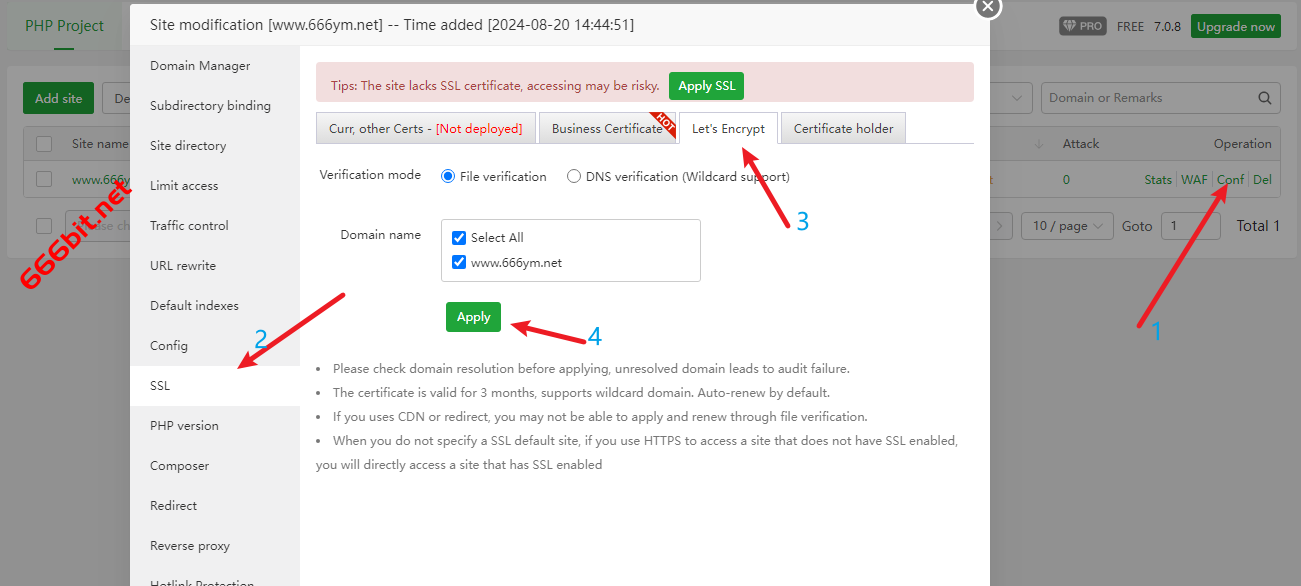Screen dimensions: 1301x586
Task: Close the Site modification dialog
Action: 987,6
